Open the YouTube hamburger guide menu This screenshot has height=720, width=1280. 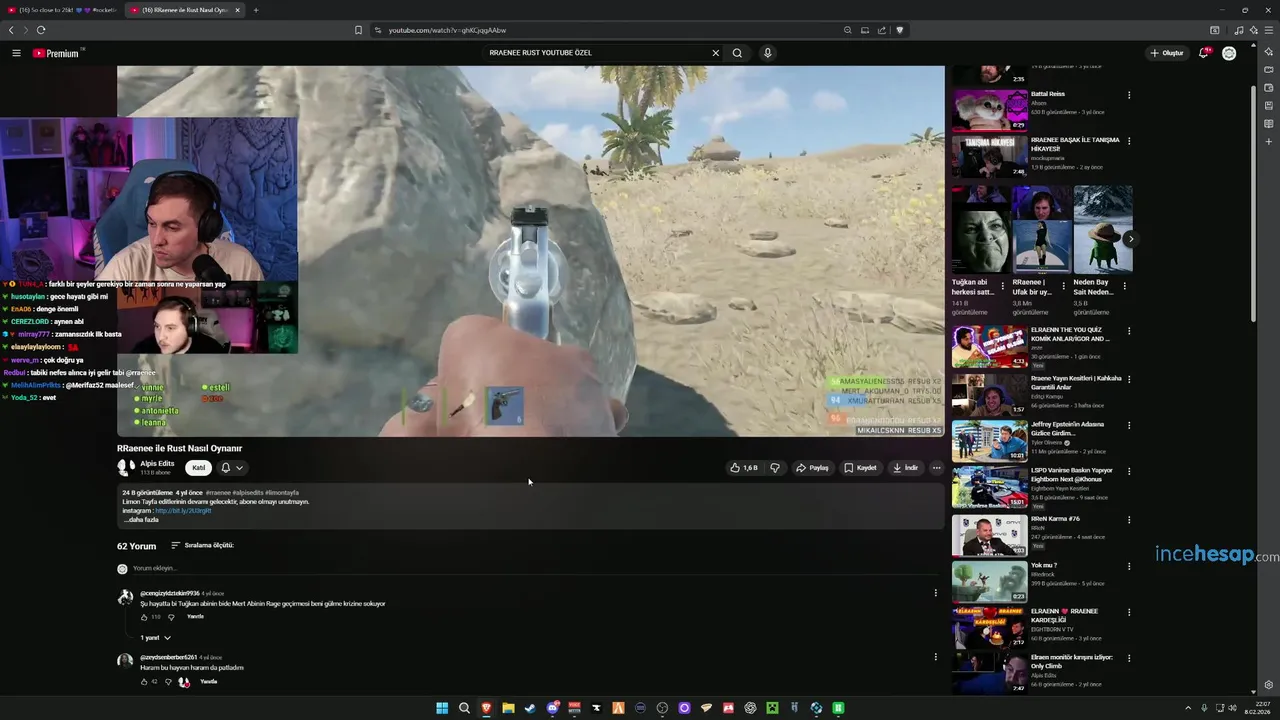point(16,53)
